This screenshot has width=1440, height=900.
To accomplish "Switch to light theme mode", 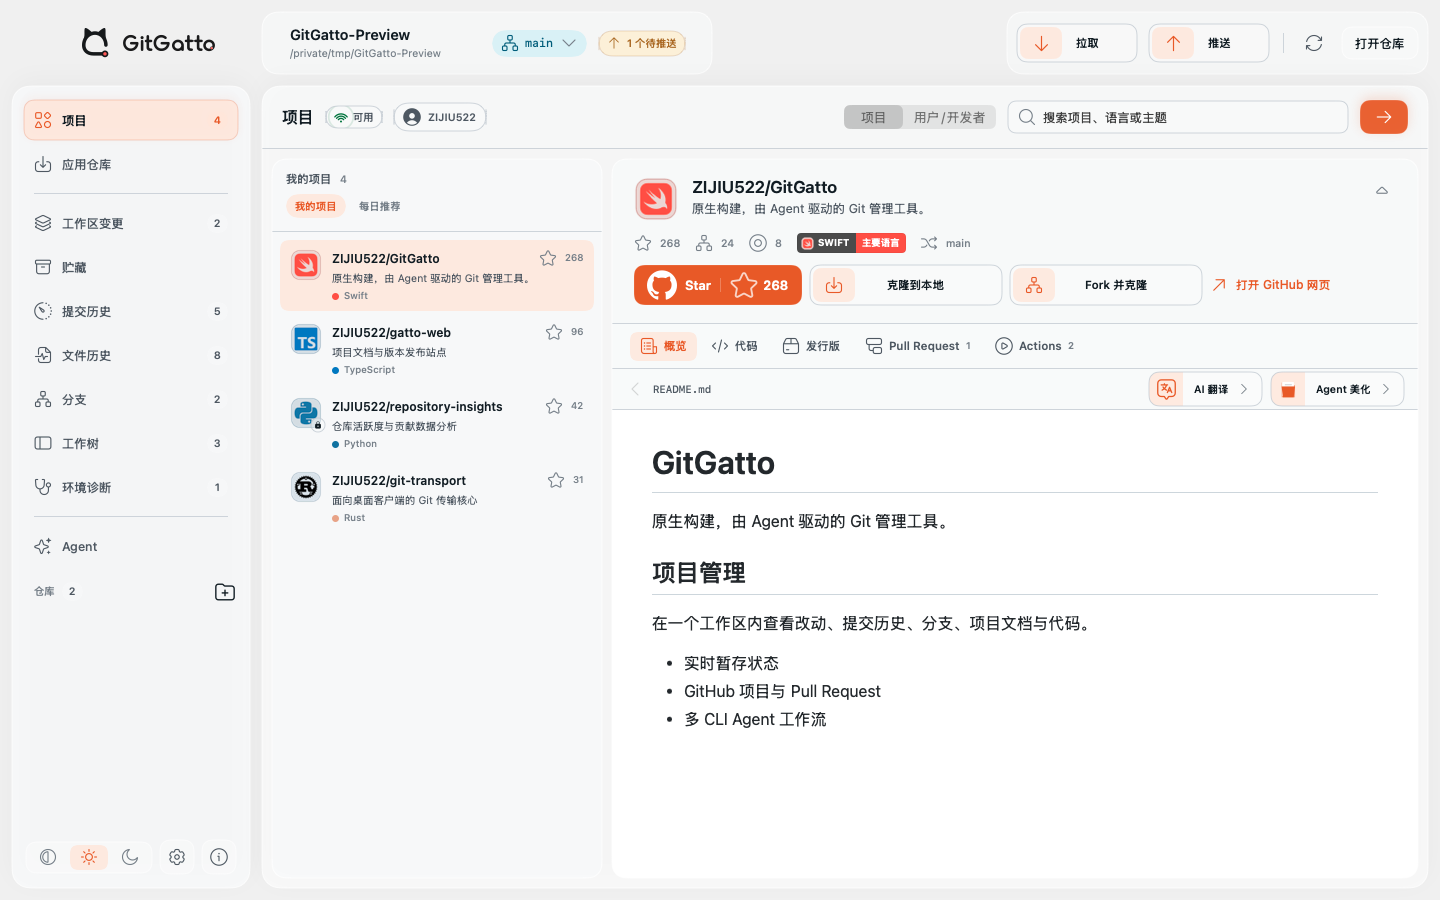I will pyautogui.click(x=89, y=857).
